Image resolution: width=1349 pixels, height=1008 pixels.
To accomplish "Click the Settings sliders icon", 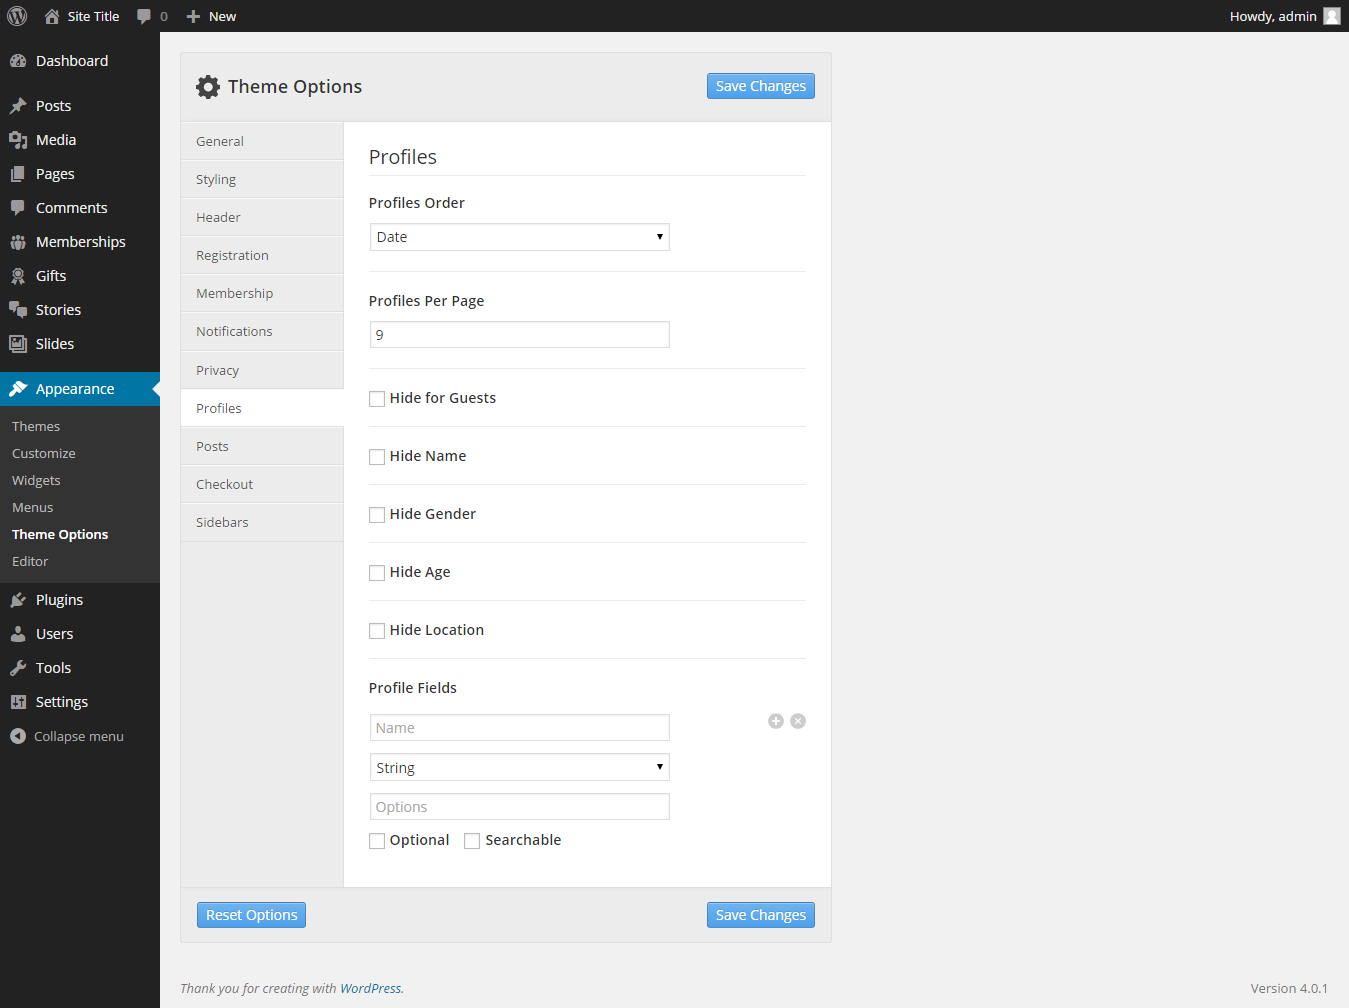I will click(18, 702).
